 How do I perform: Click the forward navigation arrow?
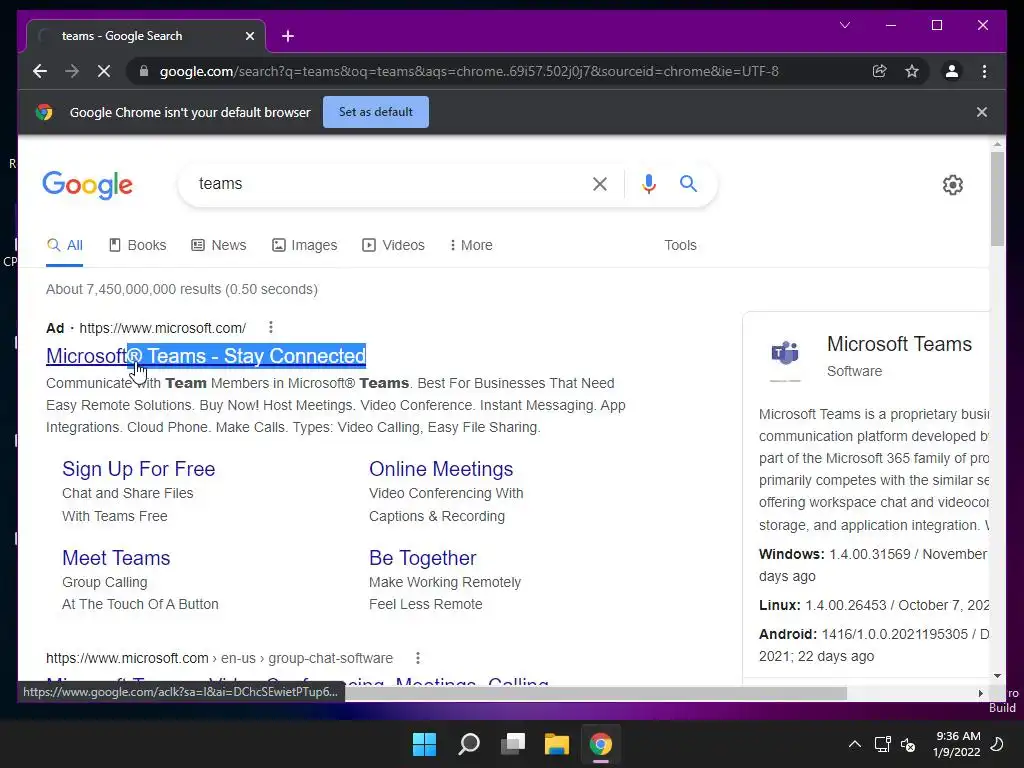pos(72,71)
